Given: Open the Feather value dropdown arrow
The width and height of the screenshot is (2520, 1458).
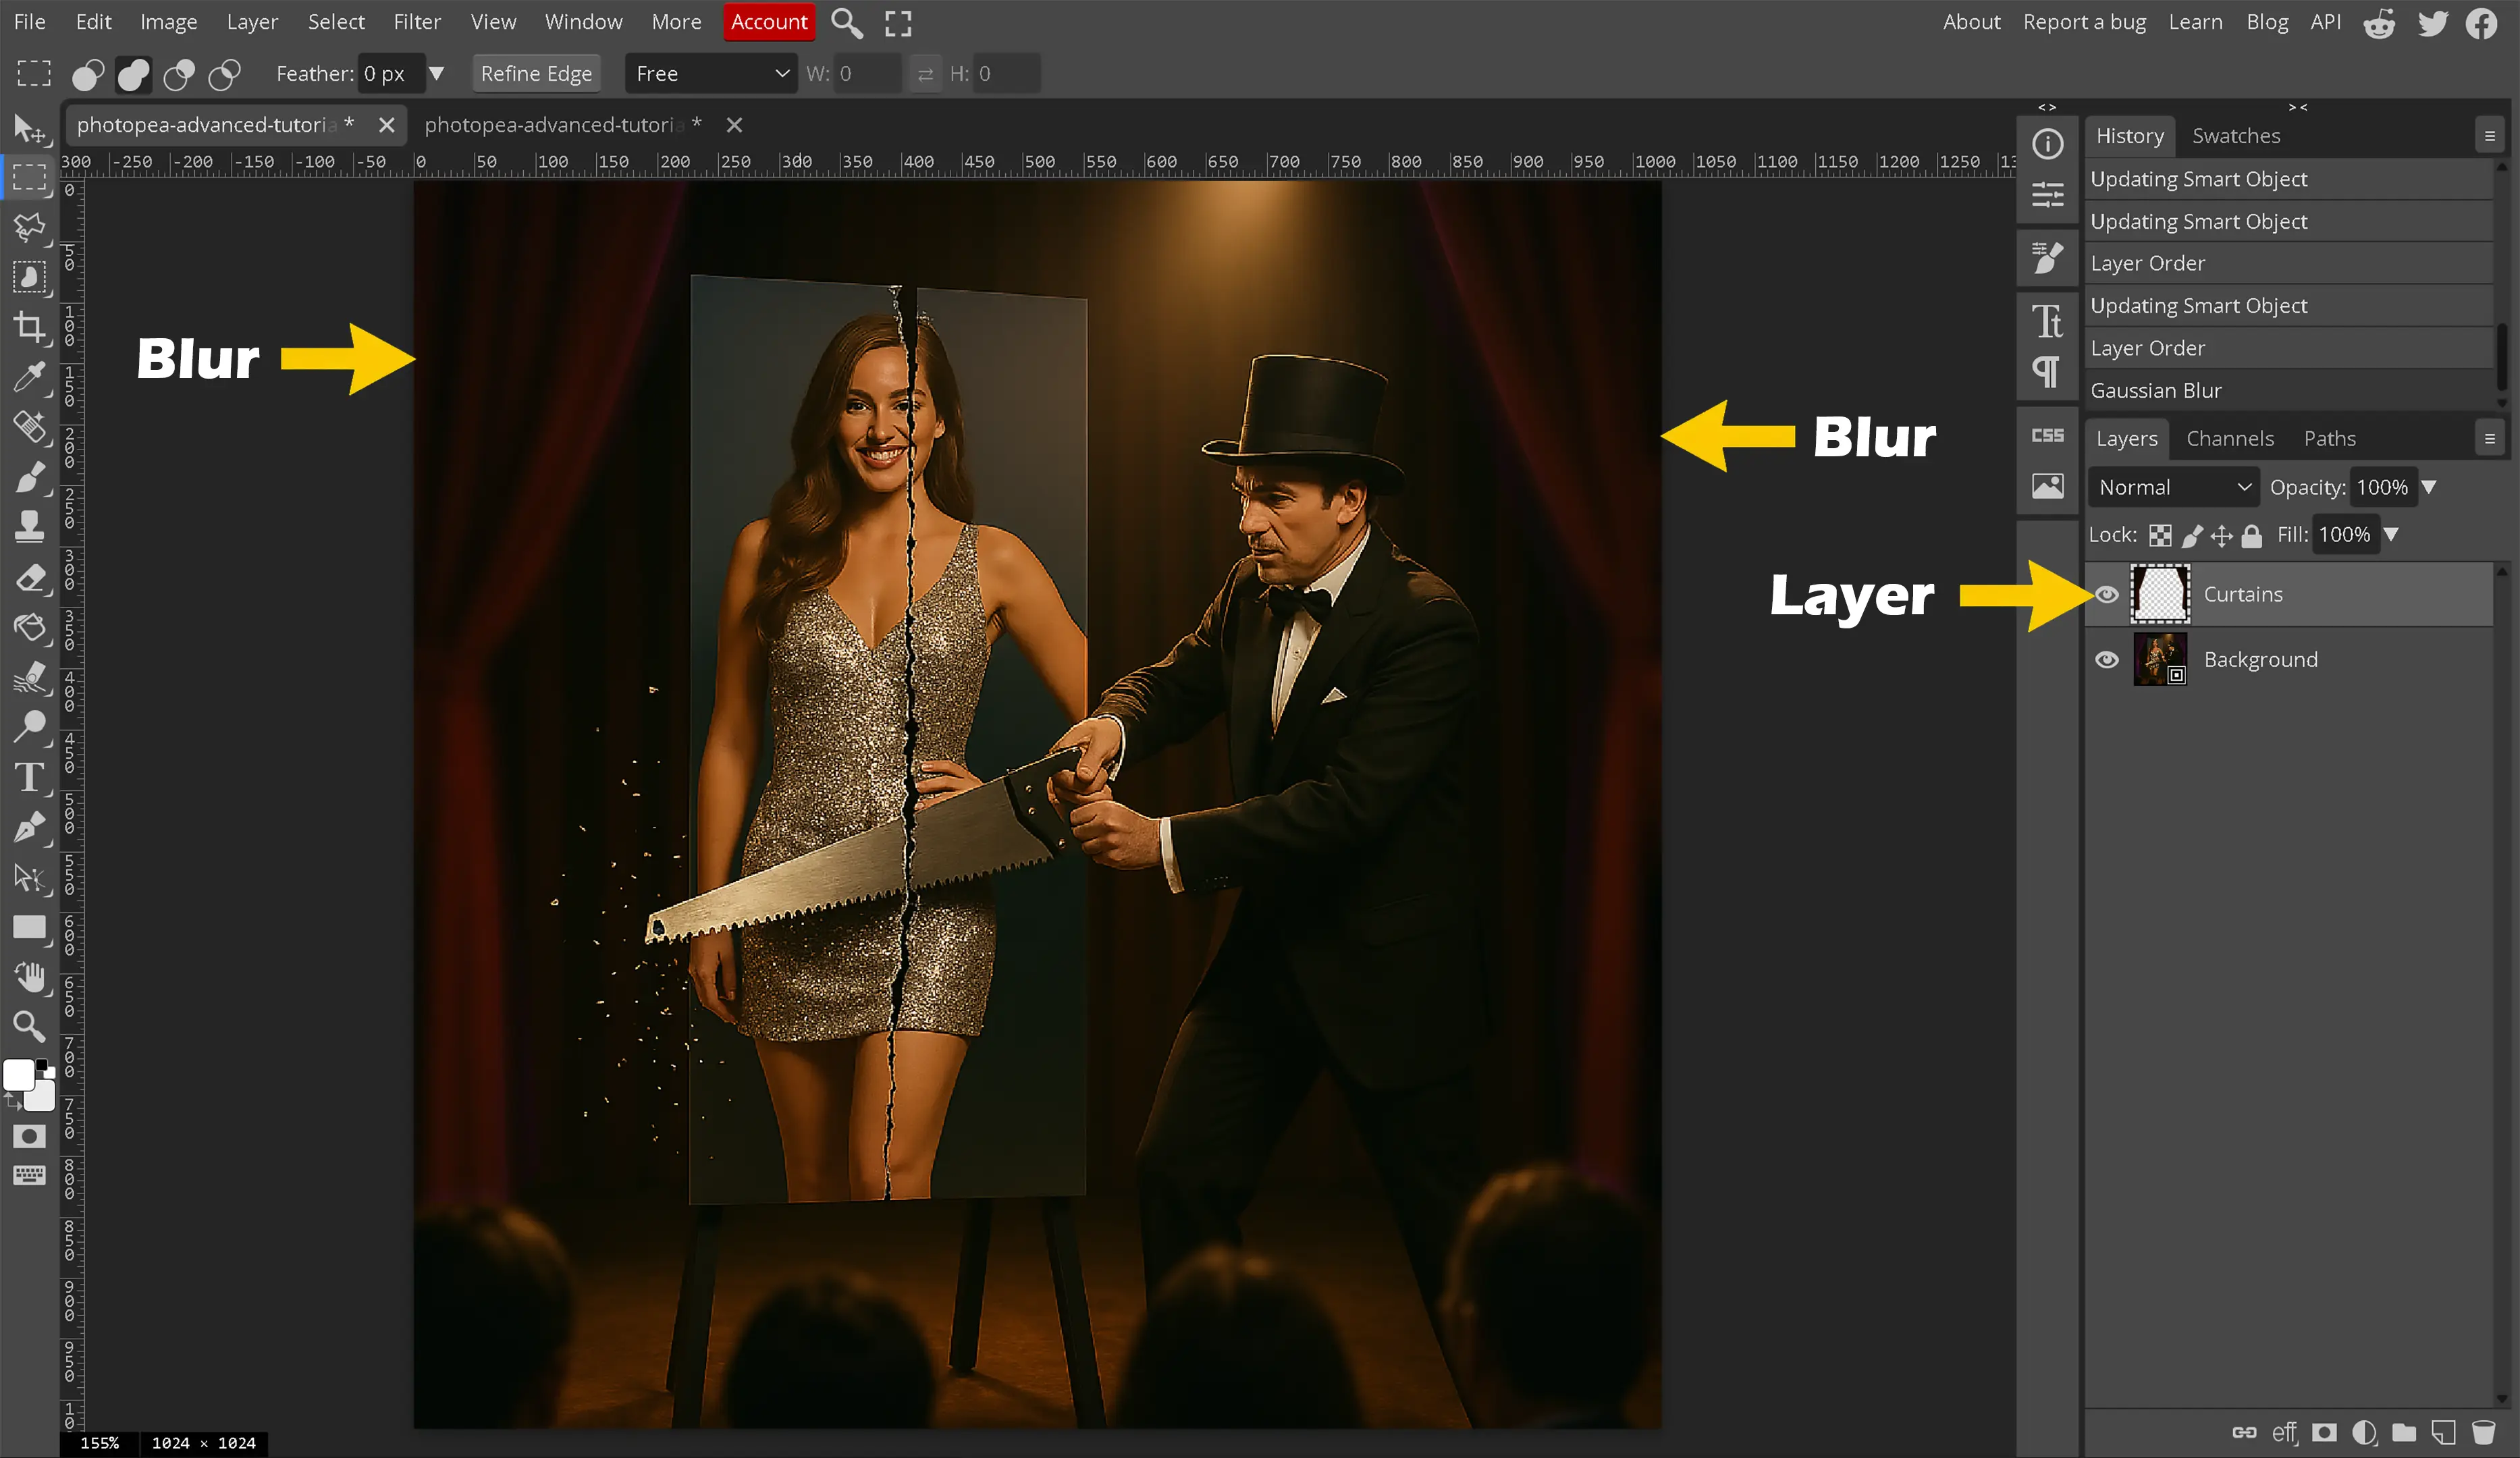Looking at the screenshot, I should (436, 74).
